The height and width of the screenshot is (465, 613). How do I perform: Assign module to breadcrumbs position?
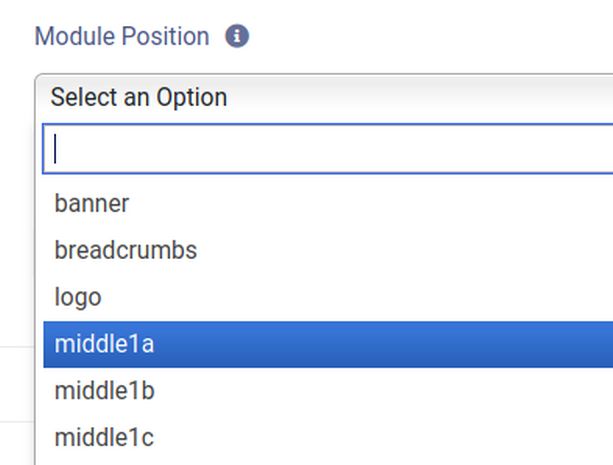328,250
